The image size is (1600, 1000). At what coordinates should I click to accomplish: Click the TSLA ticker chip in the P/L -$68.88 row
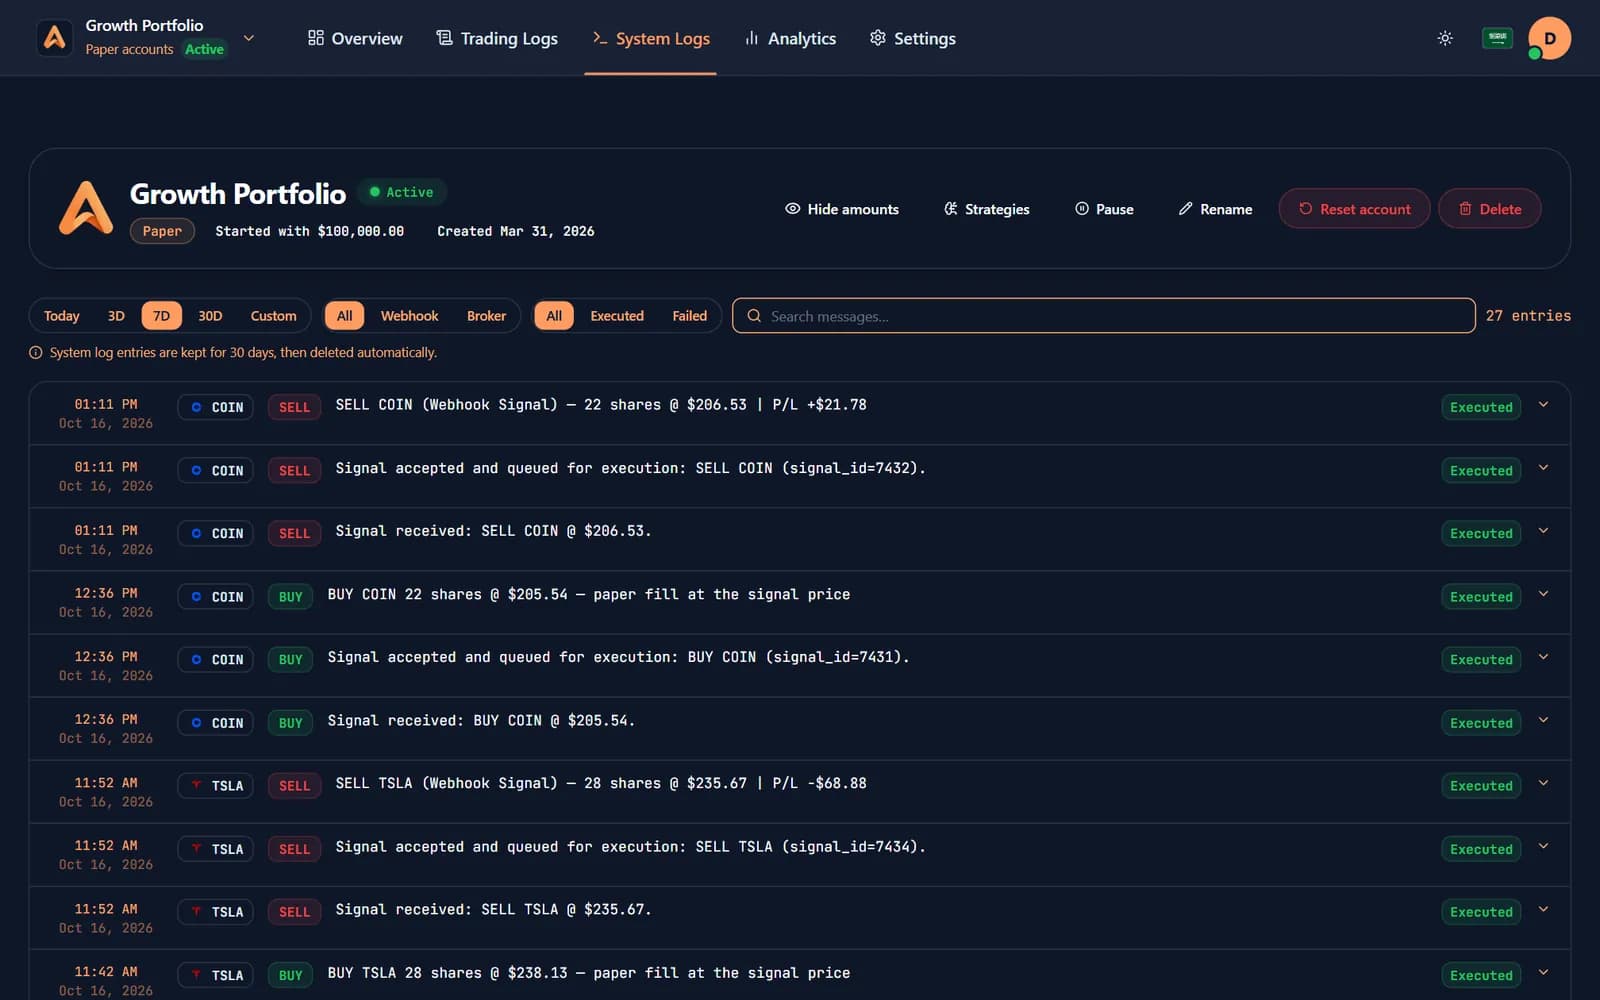pyautogui.click(x=216, y=786)
